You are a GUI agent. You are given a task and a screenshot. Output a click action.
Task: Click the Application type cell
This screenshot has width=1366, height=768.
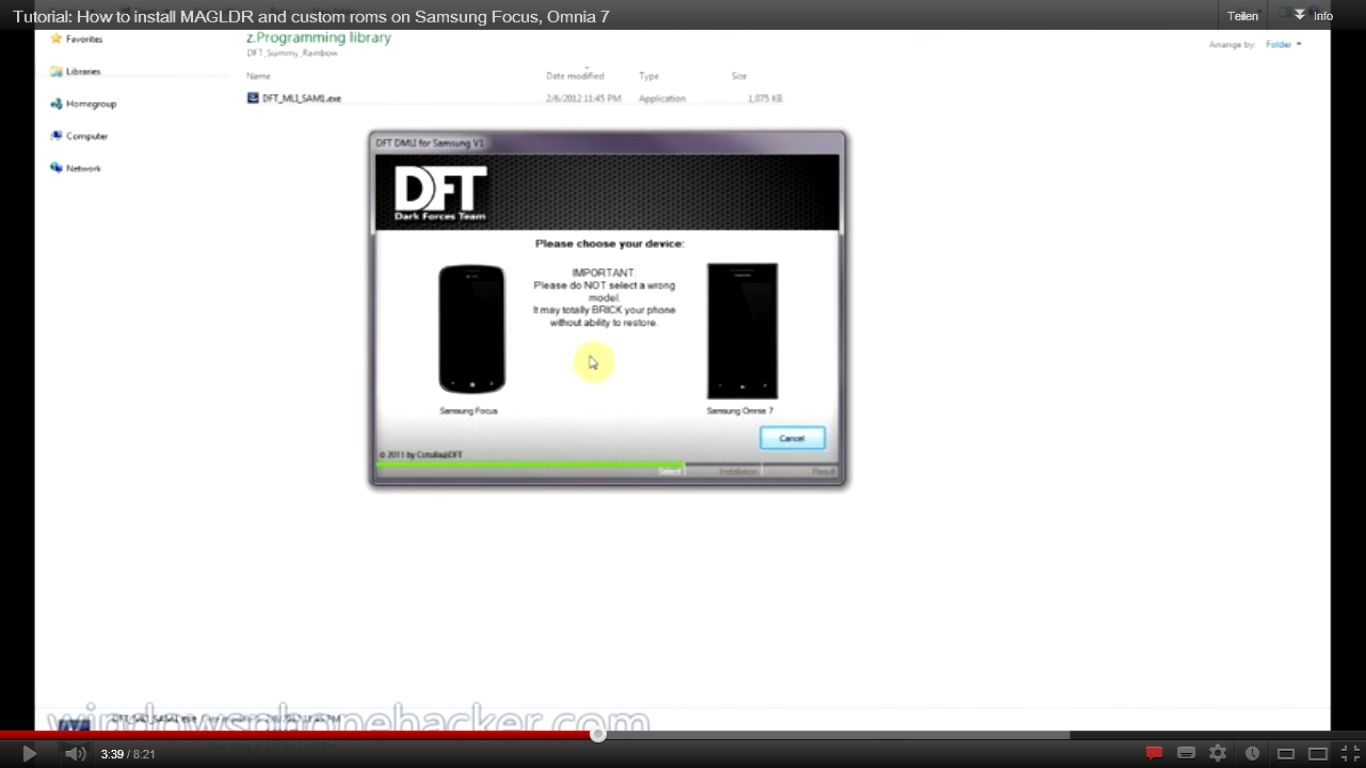pyautogui.click(x=662, y=98)
